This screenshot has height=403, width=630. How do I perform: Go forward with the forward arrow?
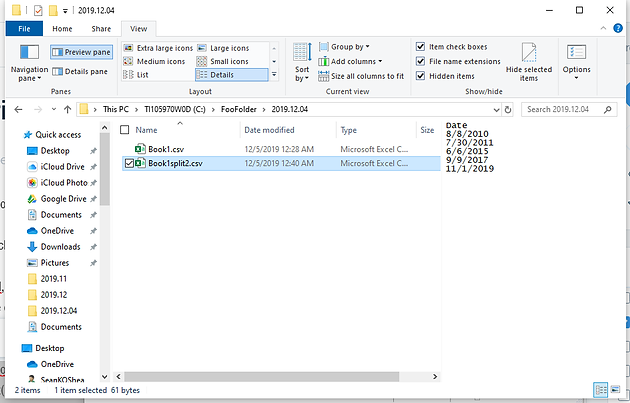coord(38,109)
